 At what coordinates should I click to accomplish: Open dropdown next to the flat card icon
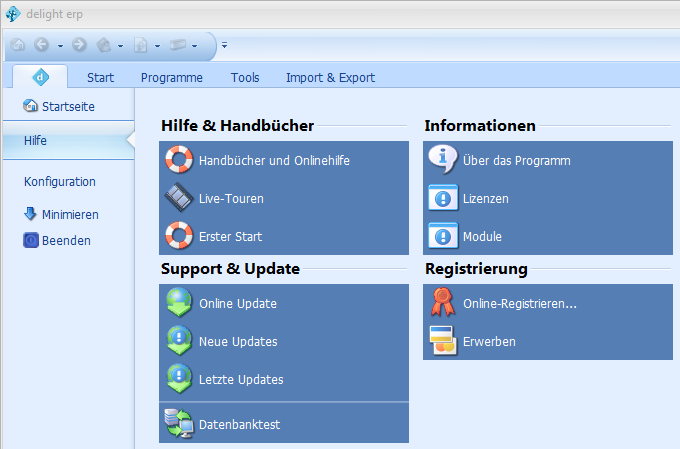pyautogui.click(x=195, y=46)
